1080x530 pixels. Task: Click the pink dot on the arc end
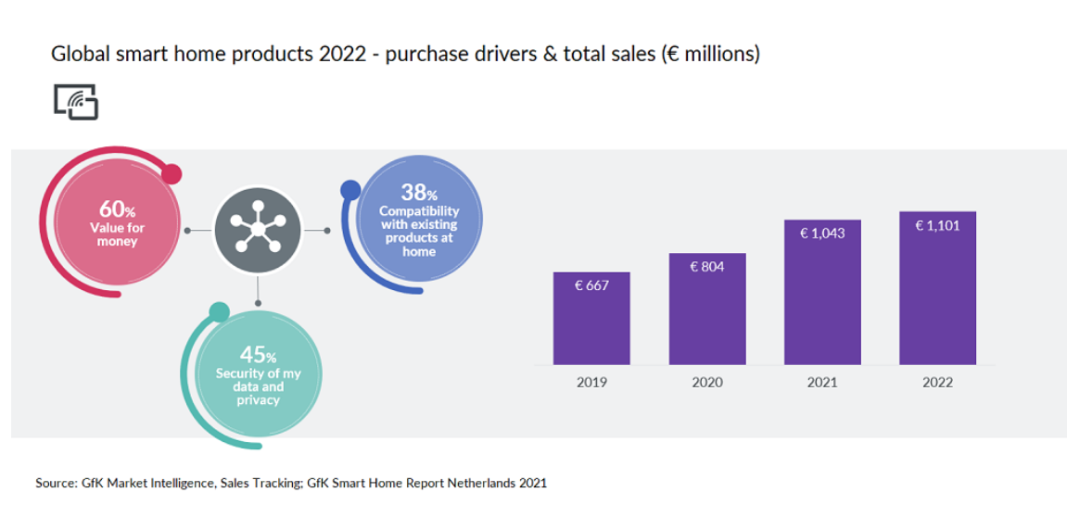[171, 175]
